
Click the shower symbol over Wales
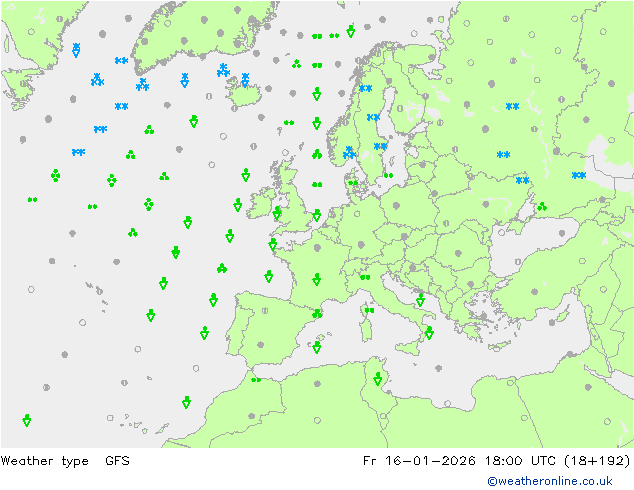pos(277,213)
